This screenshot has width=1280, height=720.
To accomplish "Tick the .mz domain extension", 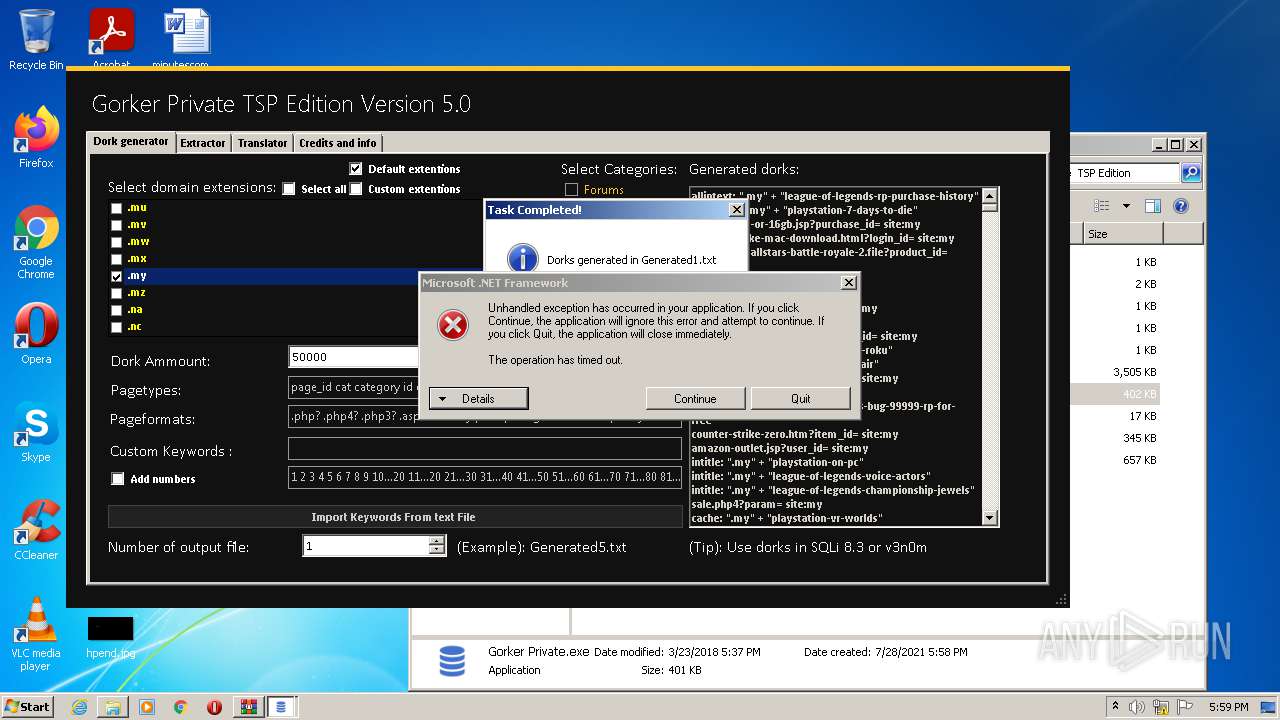I will [x=117, y=293].
